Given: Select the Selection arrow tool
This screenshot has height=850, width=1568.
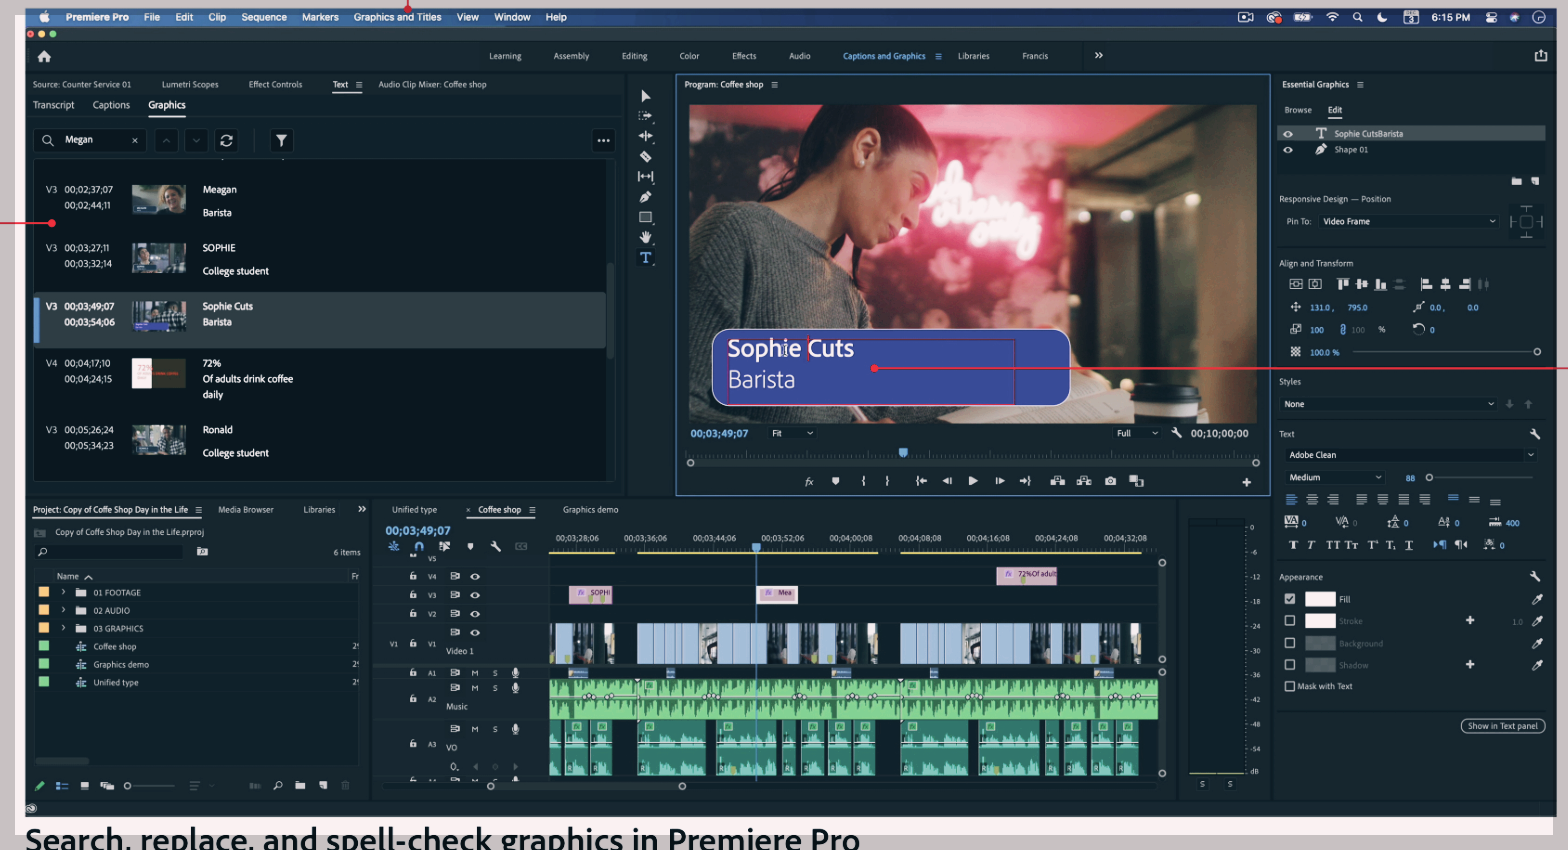Looking at the screenshot, I should pos(646,96).
